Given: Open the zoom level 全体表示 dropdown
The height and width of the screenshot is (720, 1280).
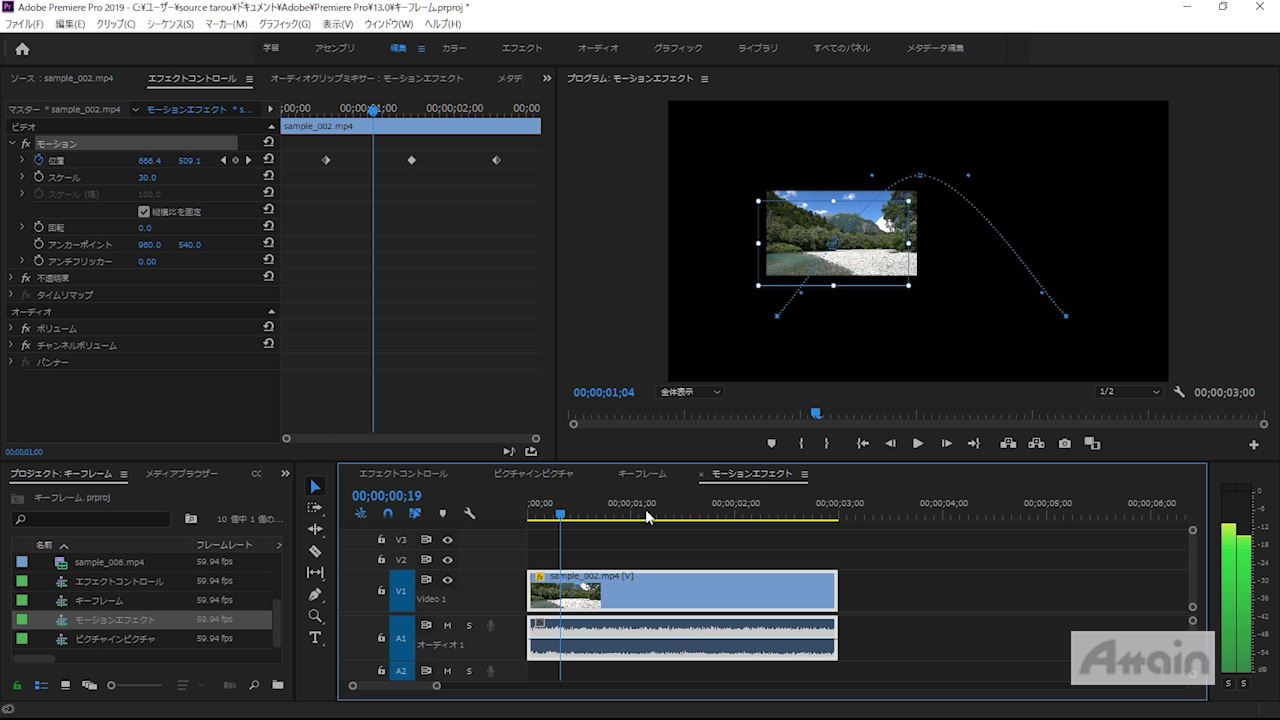Looking at the screenshot, I should [690, 392].
